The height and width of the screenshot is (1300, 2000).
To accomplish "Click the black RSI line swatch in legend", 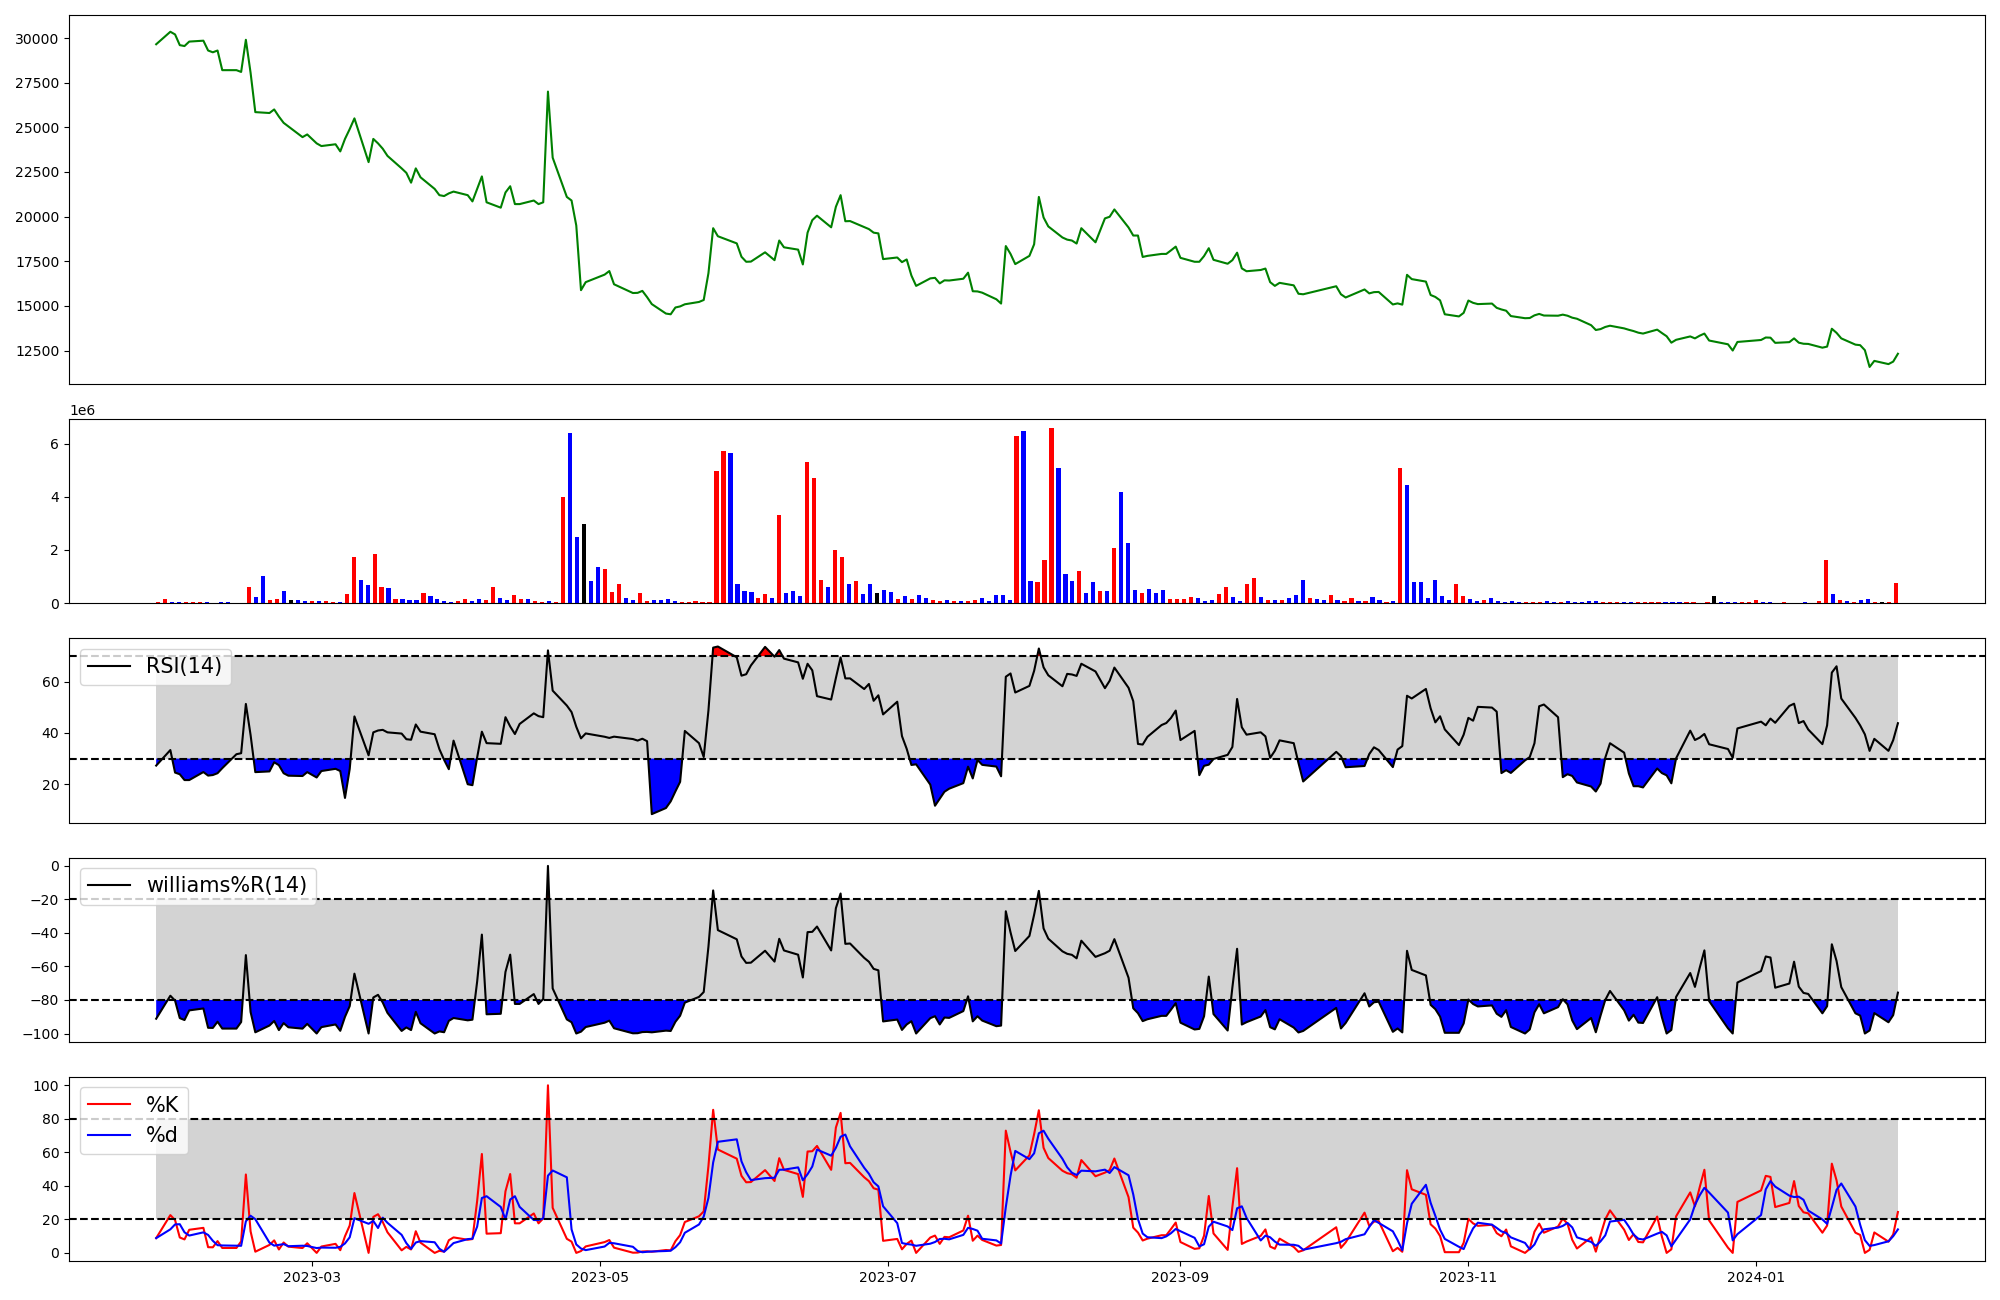I will (109, 666).
